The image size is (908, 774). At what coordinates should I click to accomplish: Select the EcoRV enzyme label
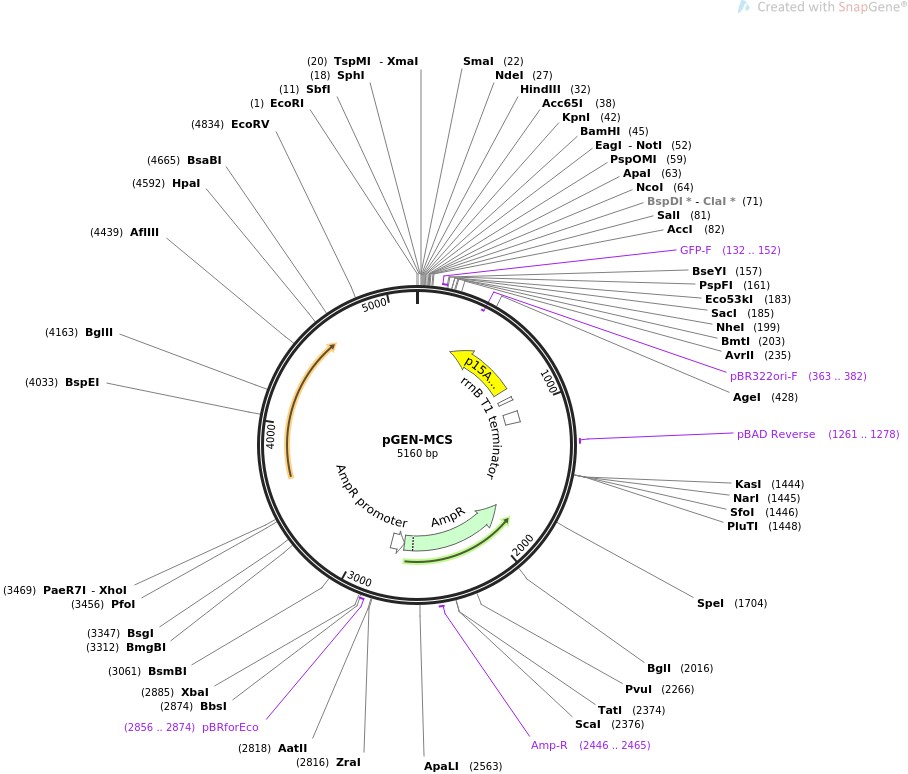(x=250, y=124)
